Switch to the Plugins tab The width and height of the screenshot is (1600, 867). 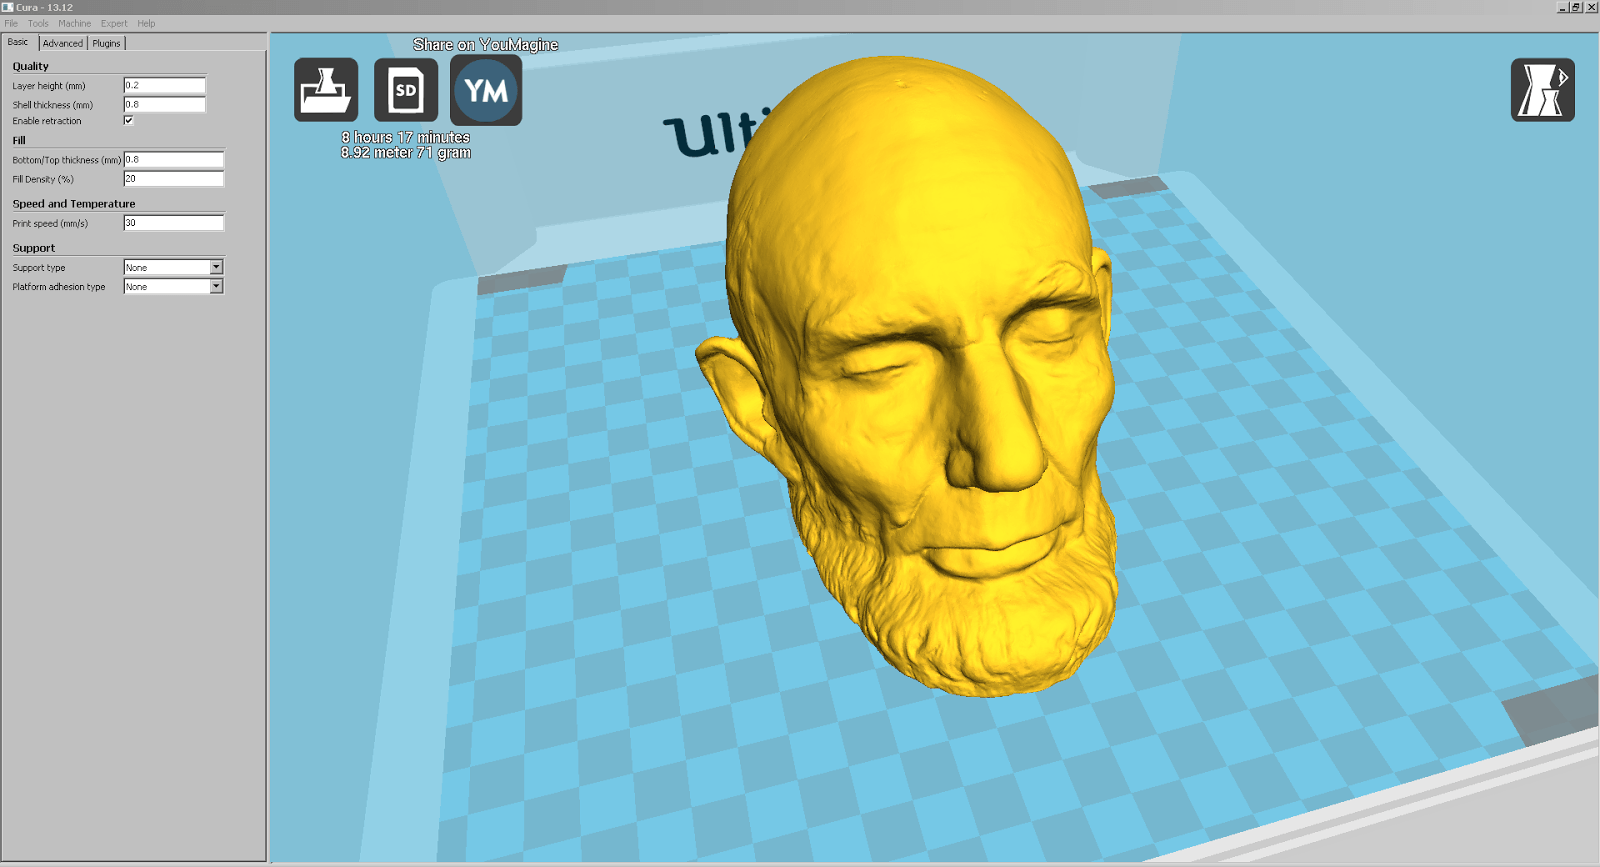107,43
